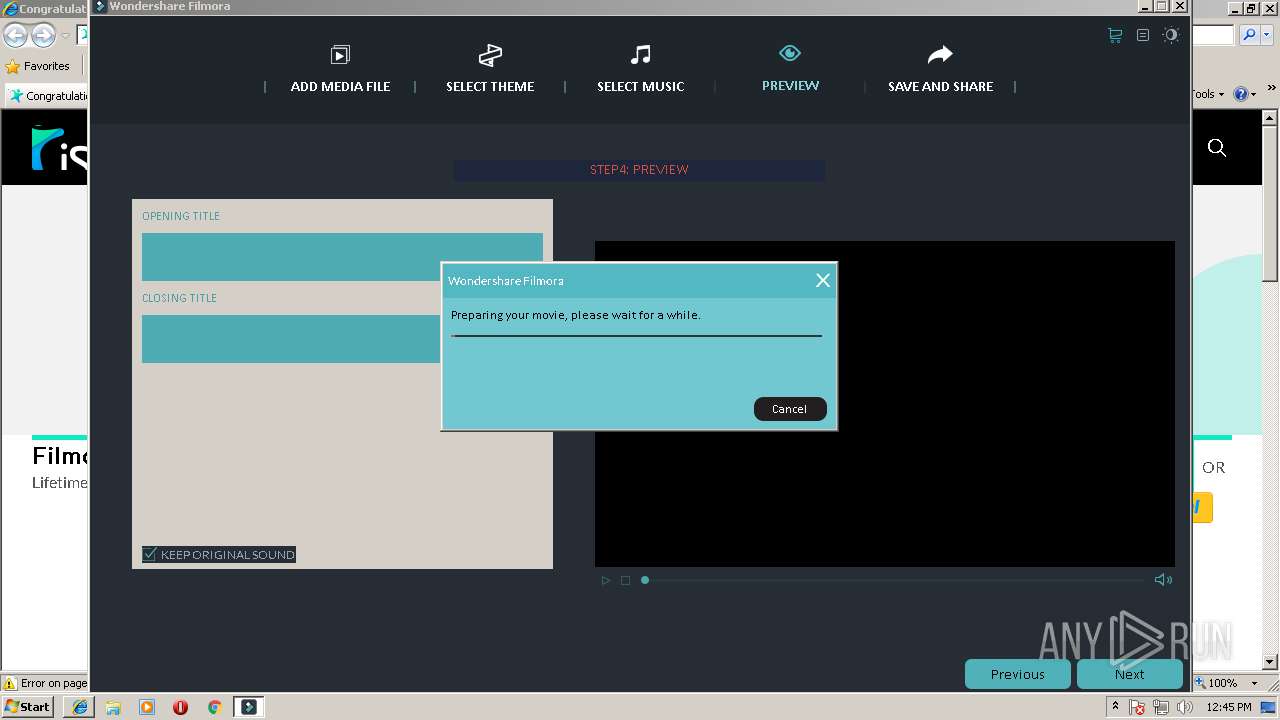Screen dimensions: 1280x720
Task: Open the Select Theme step
Action: click(490, 68)
